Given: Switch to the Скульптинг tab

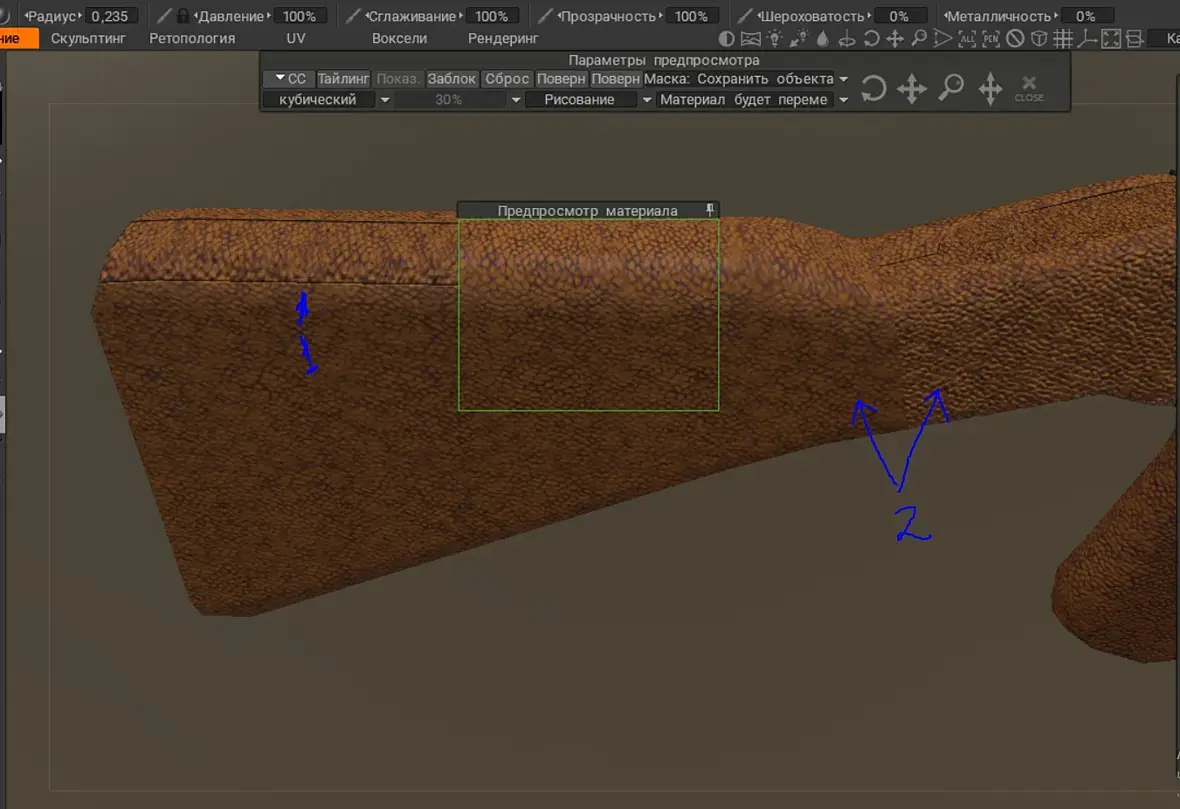Looking at the screenshot, I should (89, 38).
